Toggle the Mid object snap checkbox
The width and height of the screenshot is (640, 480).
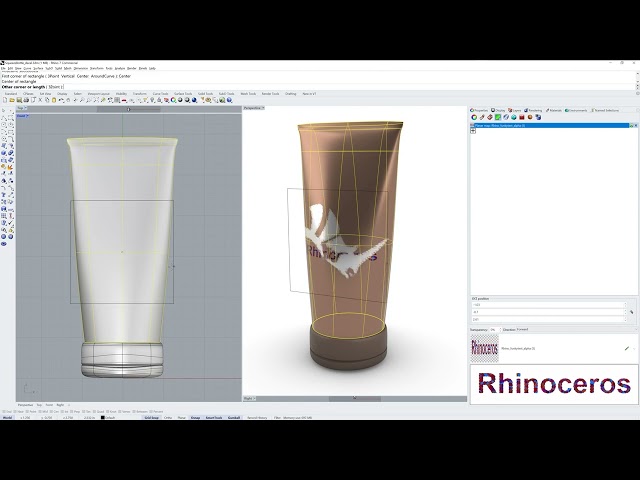(40, 411)
